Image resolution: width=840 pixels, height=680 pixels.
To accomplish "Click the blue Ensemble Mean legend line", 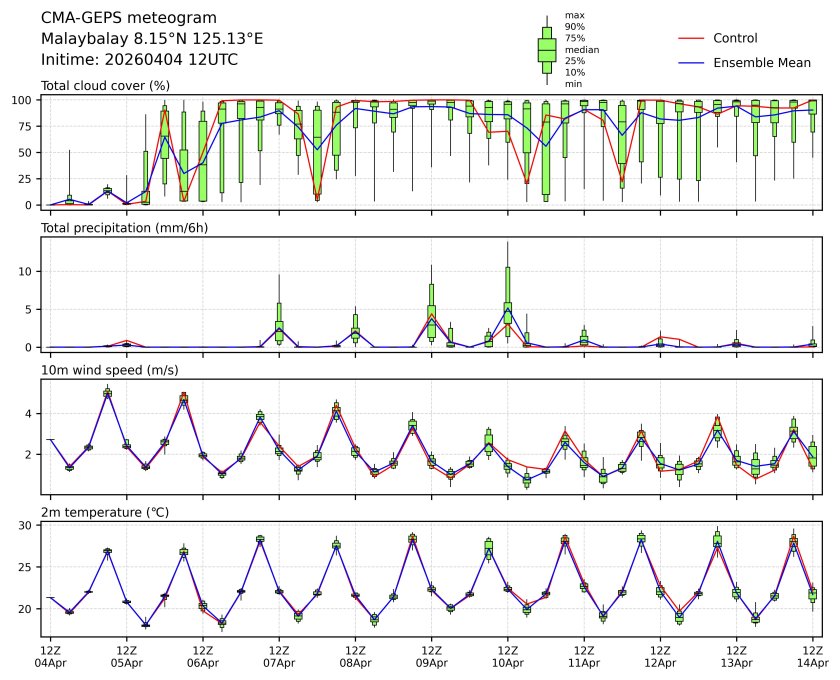I will (x=692, y=63).
